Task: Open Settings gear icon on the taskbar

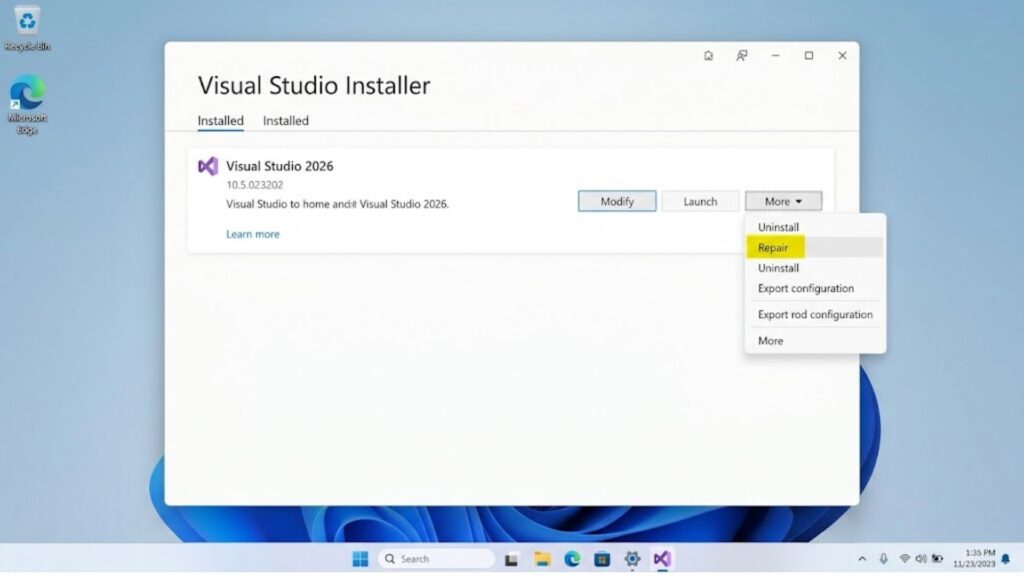Action: tap(632, 559)
